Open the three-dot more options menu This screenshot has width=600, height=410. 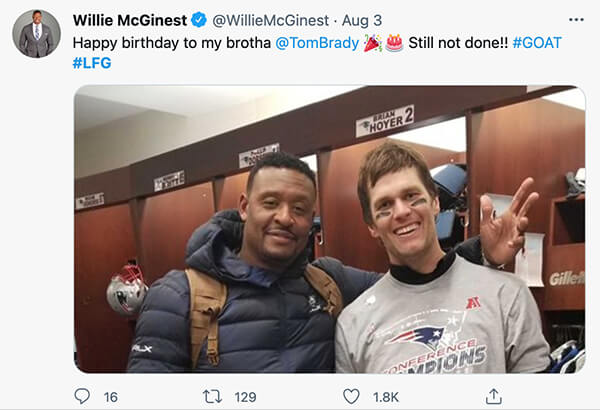[575, 20]
